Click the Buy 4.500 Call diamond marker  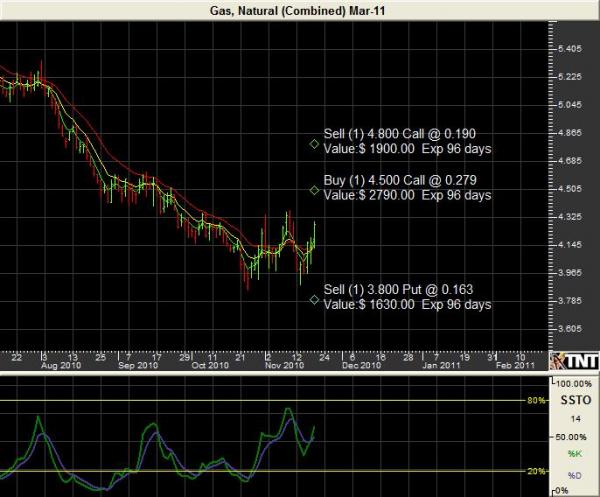pos(314,190)
